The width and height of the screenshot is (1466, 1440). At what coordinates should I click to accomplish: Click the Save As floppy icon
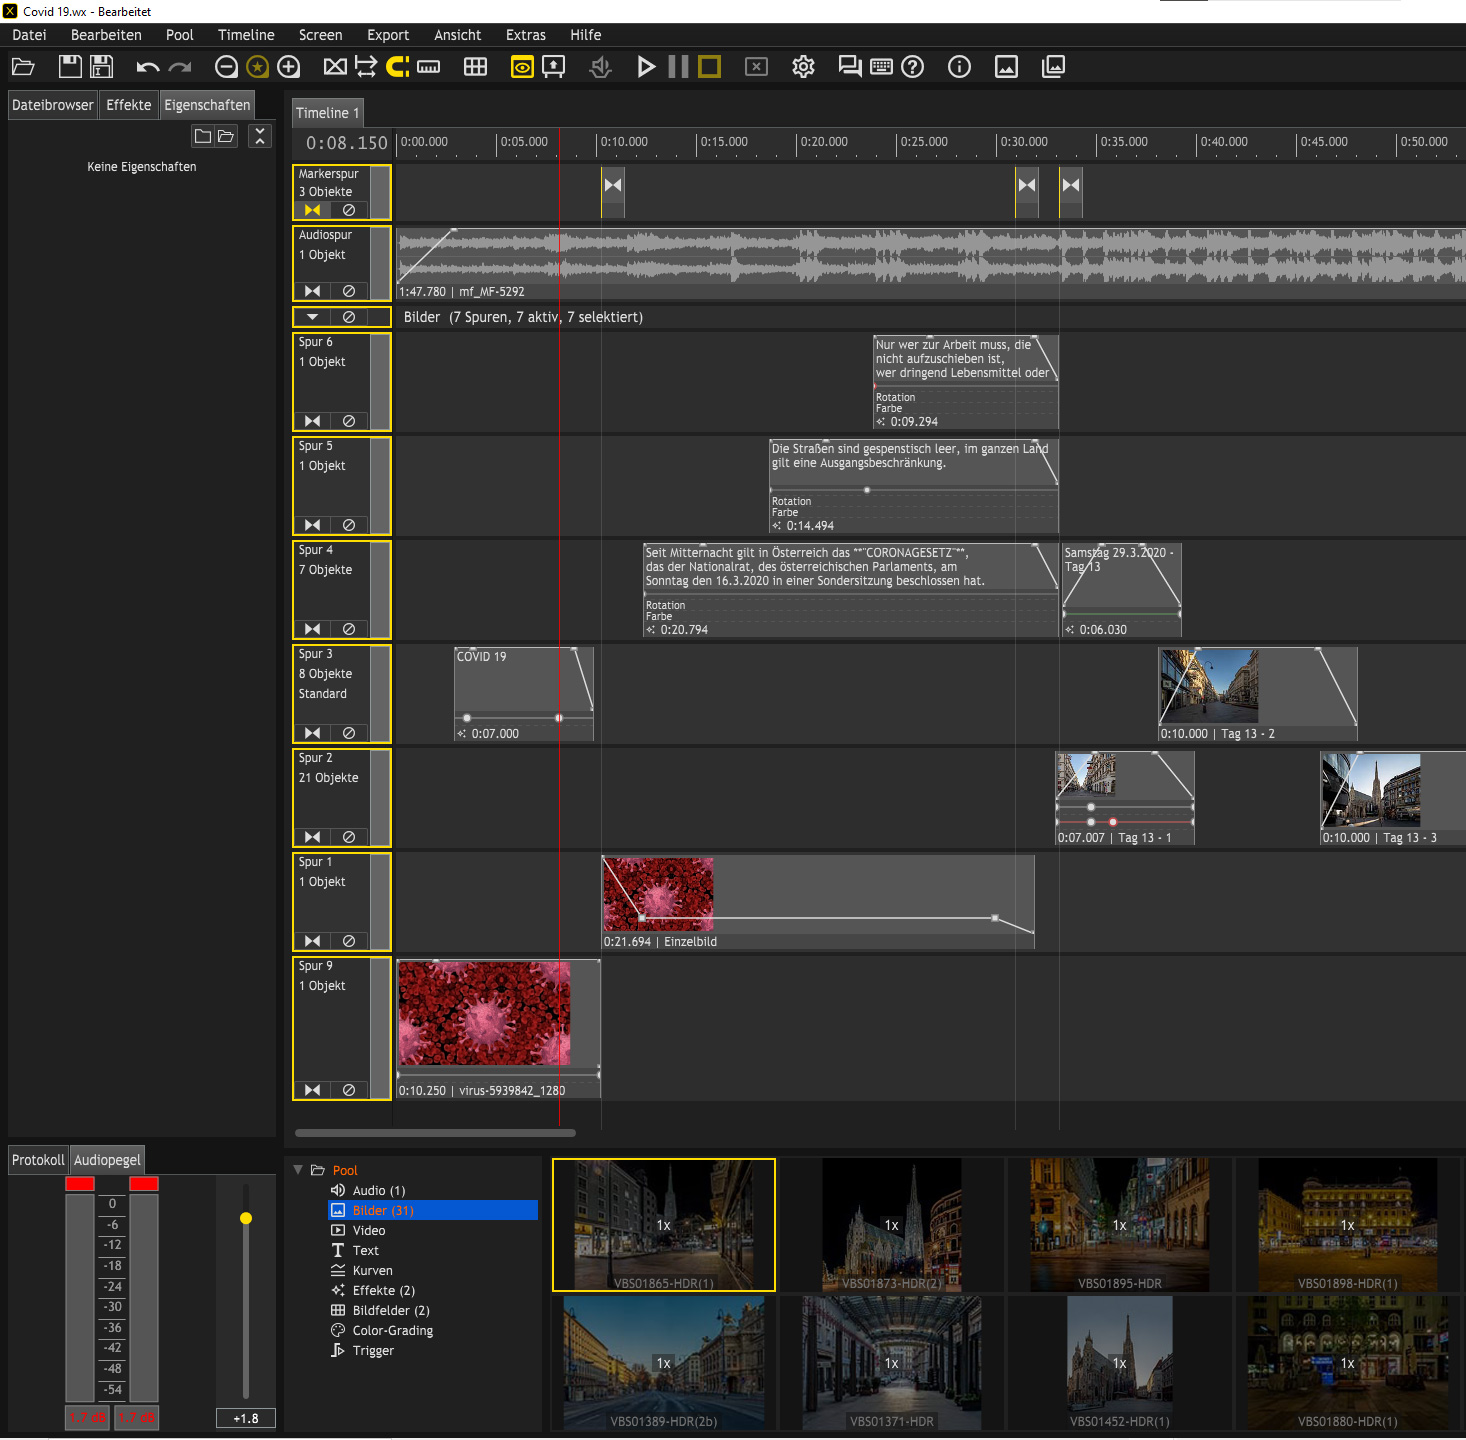[102, 67]
